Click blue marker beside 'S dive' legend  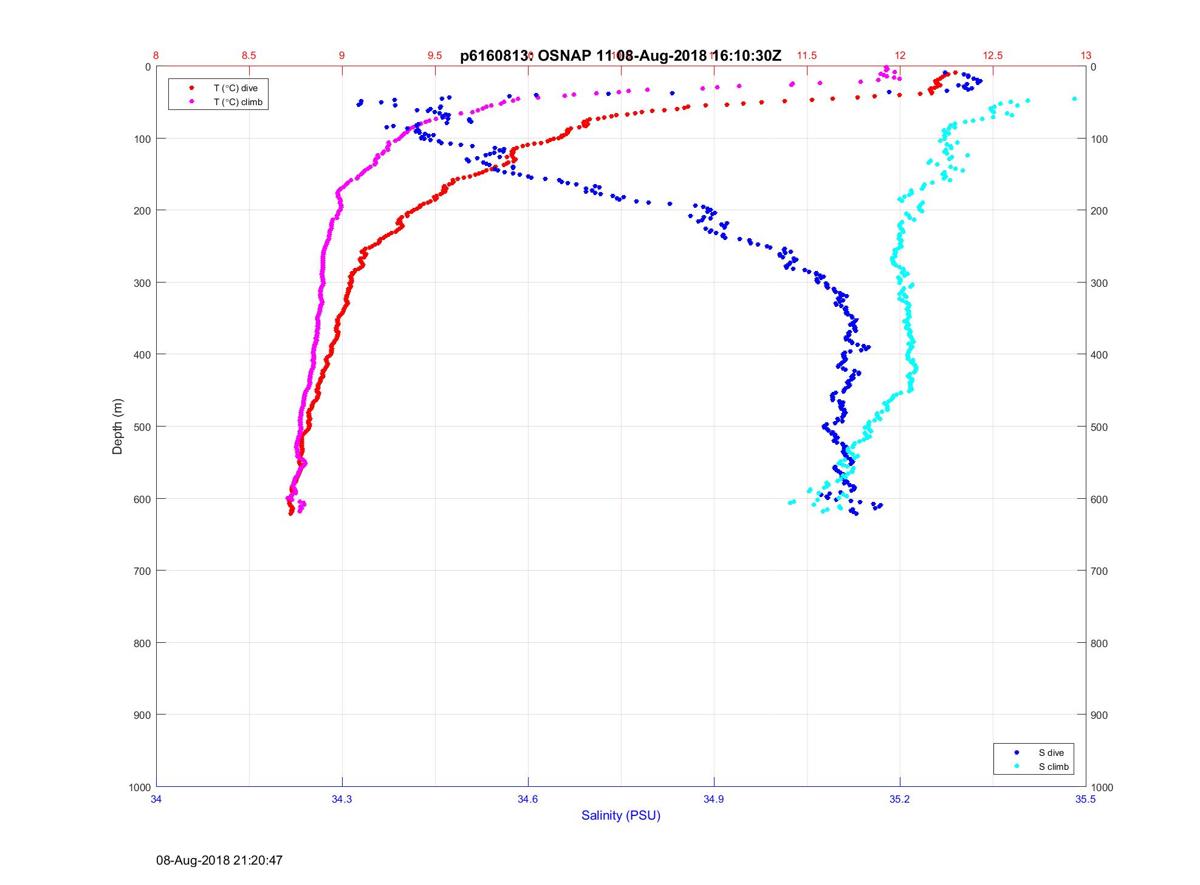1016,752
